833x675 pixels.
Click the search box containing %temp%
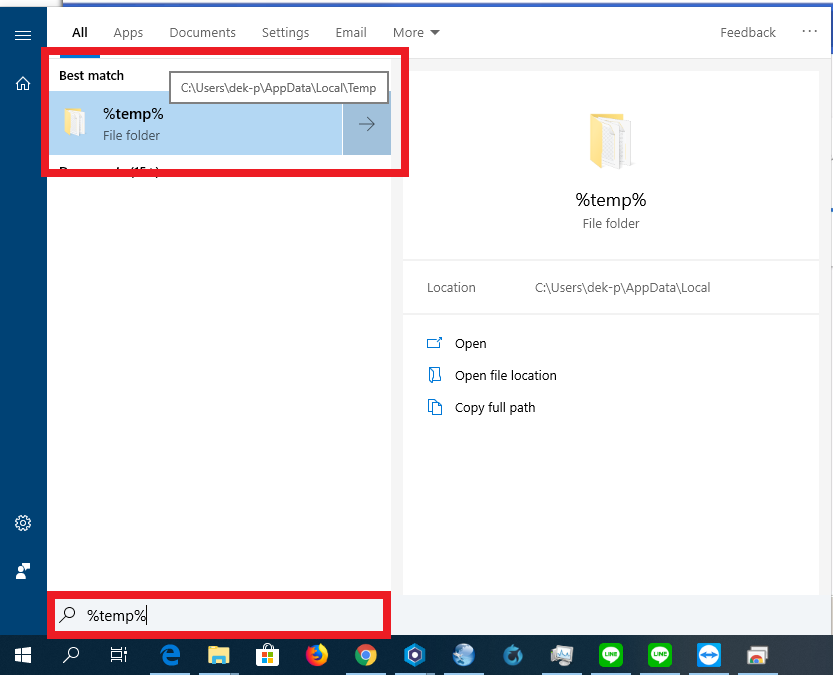[x=230, y=615]
